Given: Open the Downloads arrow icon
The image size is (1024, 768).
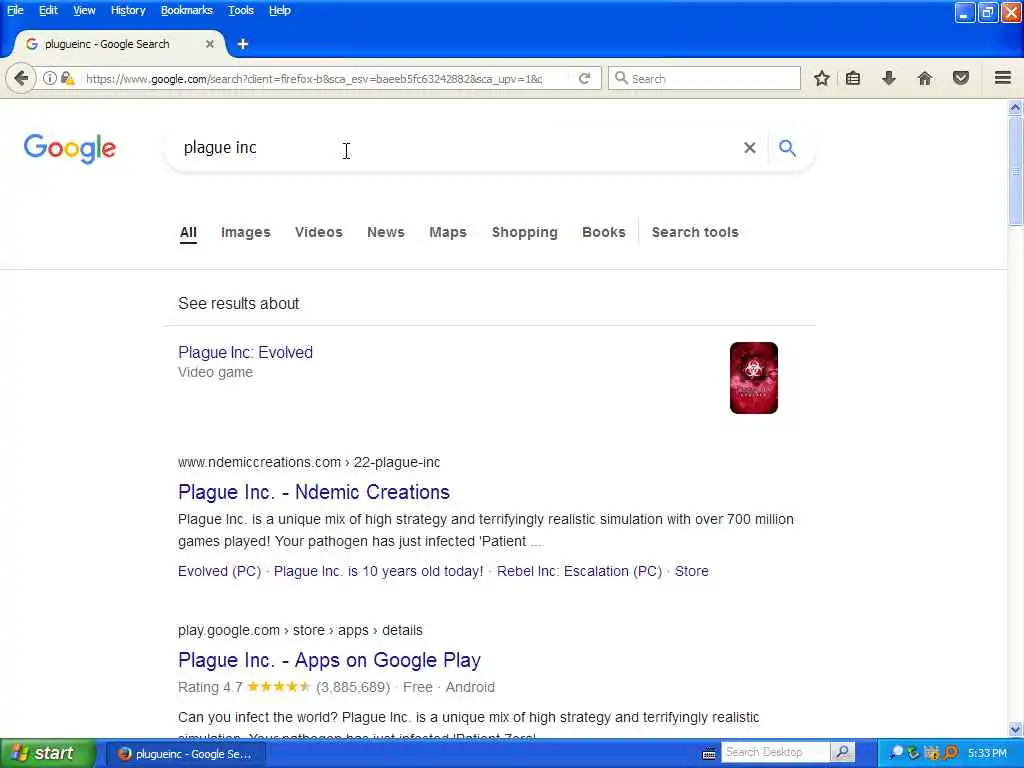Looking at the screenshot, I should [889, 78].
